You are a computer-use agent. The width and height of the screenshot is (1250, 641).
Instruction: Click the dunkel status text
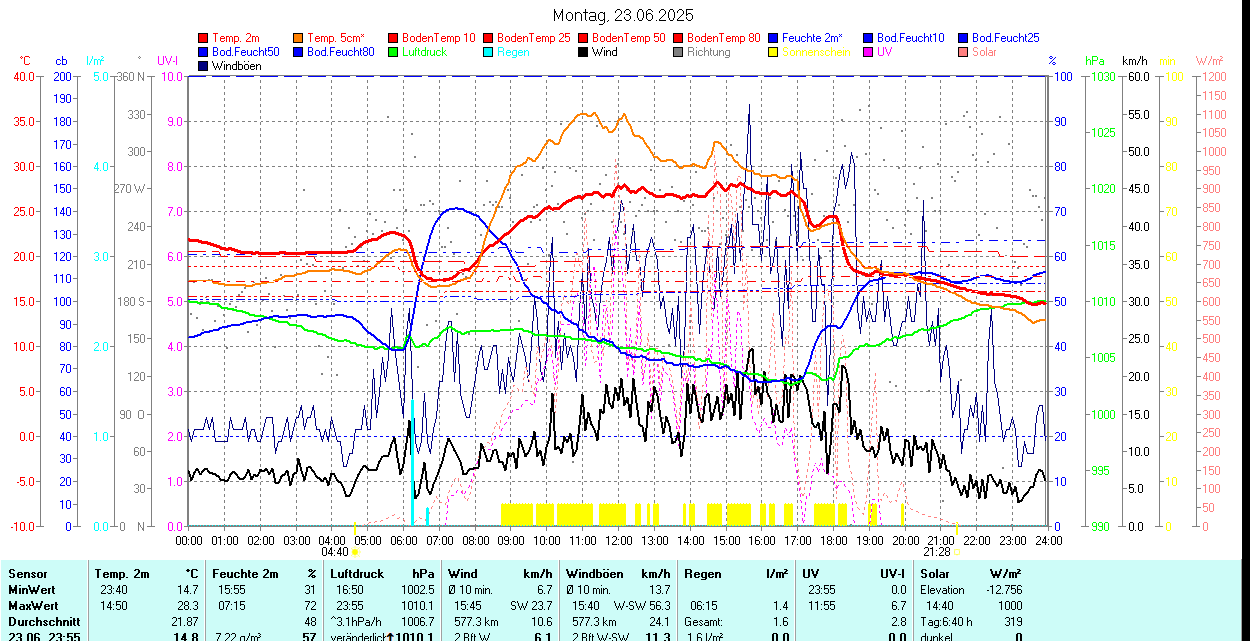[x=938, y=637]
